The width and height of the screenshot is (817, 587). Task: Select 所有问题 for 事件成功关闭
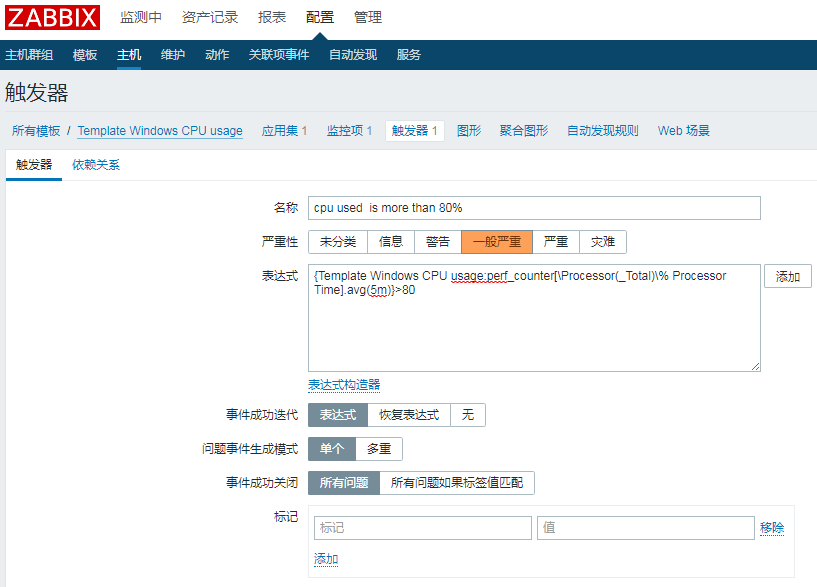pos(344,483)
